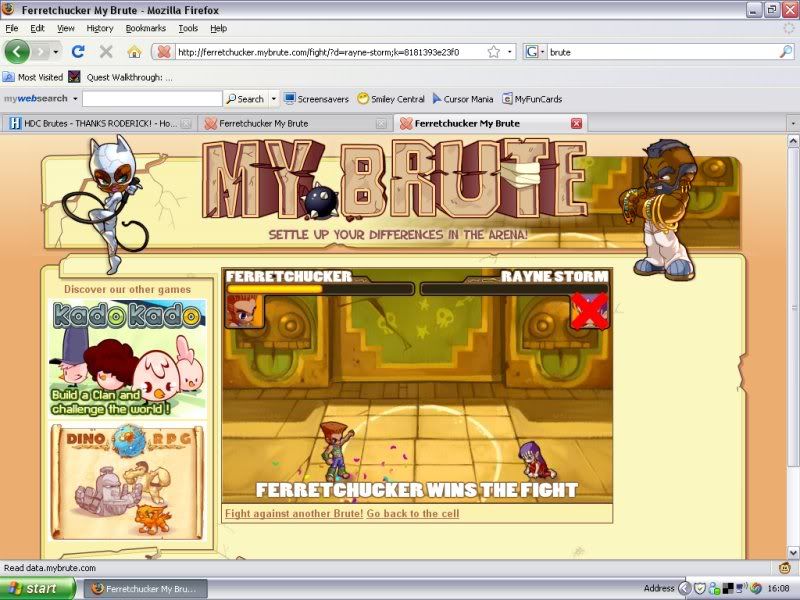The height and width of the screenshot is (600, 800).
Task: Open the Edit menu
Action: tap(37, 28)
